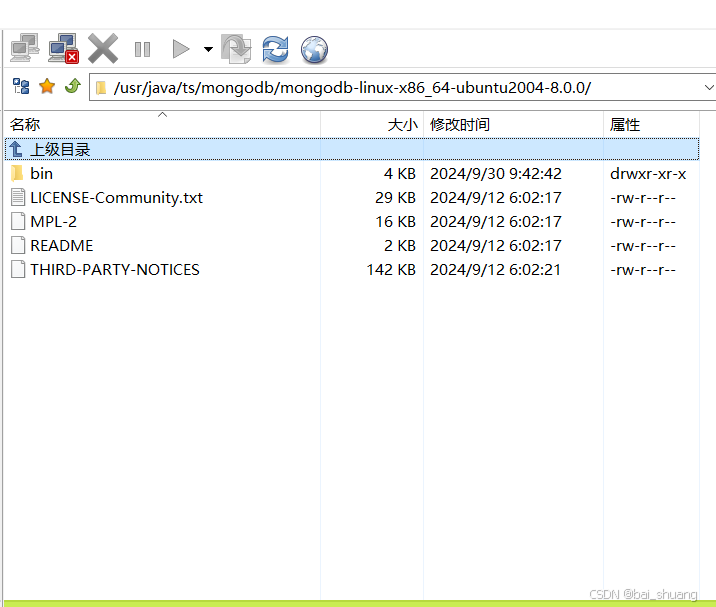
Task: Click the transfer mode documents icon
Action: (x=236, y=48)
